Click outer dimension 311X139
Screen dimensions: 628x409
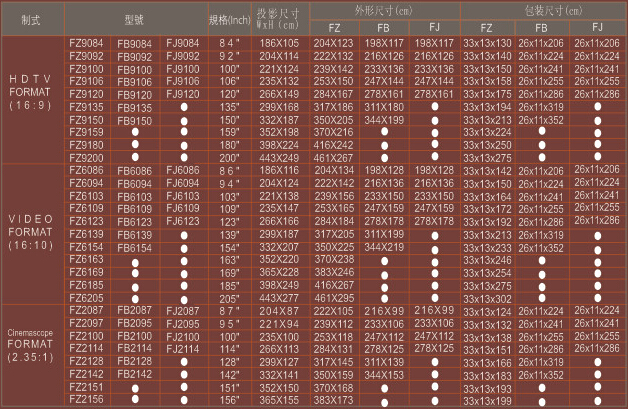(x=384, y=362)
